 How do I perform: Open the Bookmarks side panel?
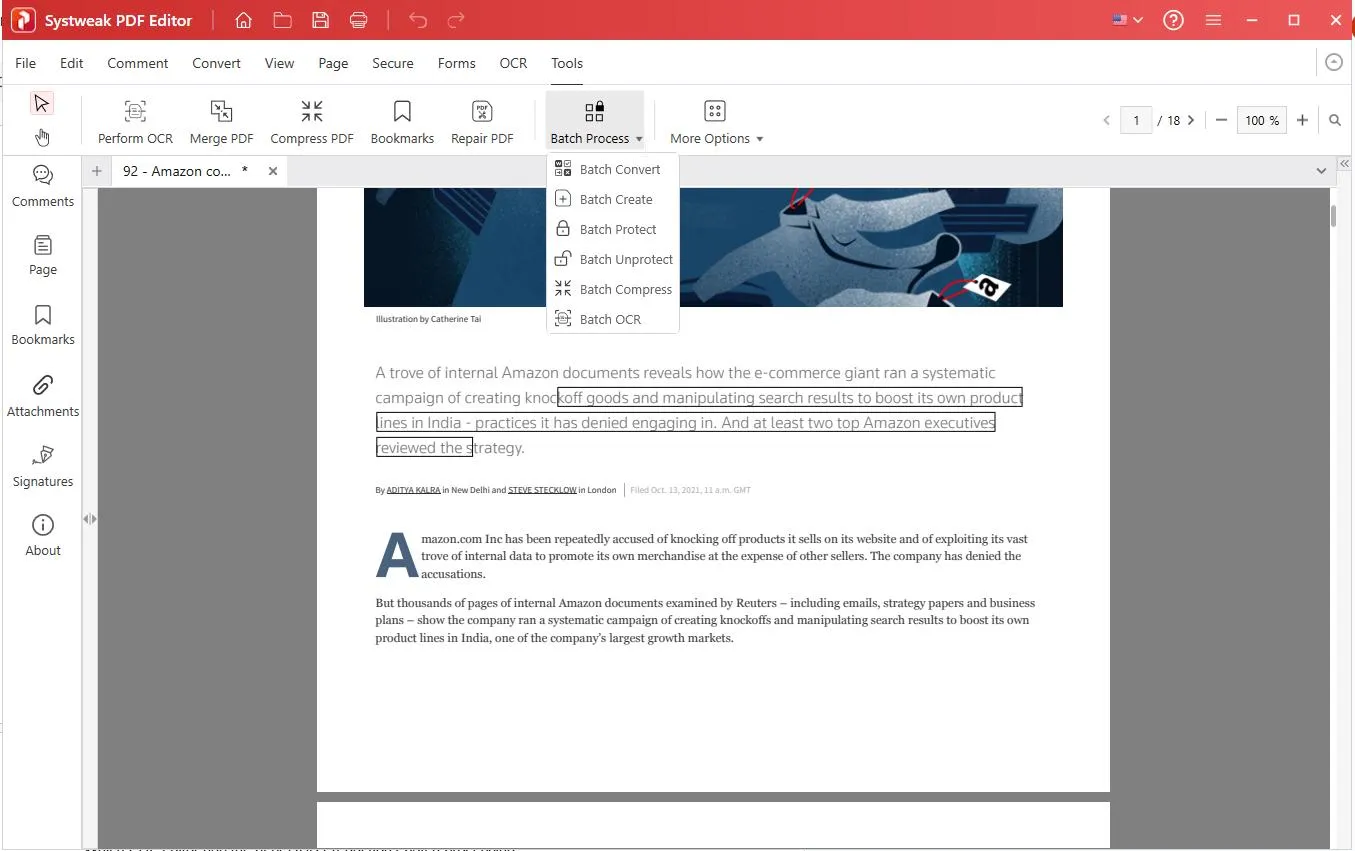(43, 325)
